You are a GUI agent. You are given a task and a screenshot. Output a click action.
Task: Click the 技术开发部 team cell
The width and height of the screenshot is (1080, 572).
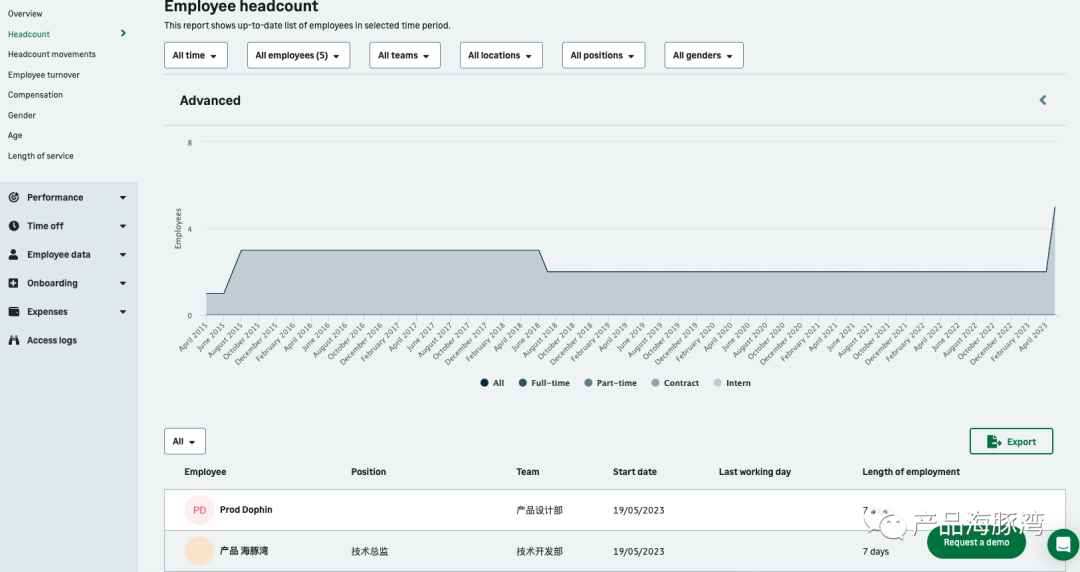[539, 551]
